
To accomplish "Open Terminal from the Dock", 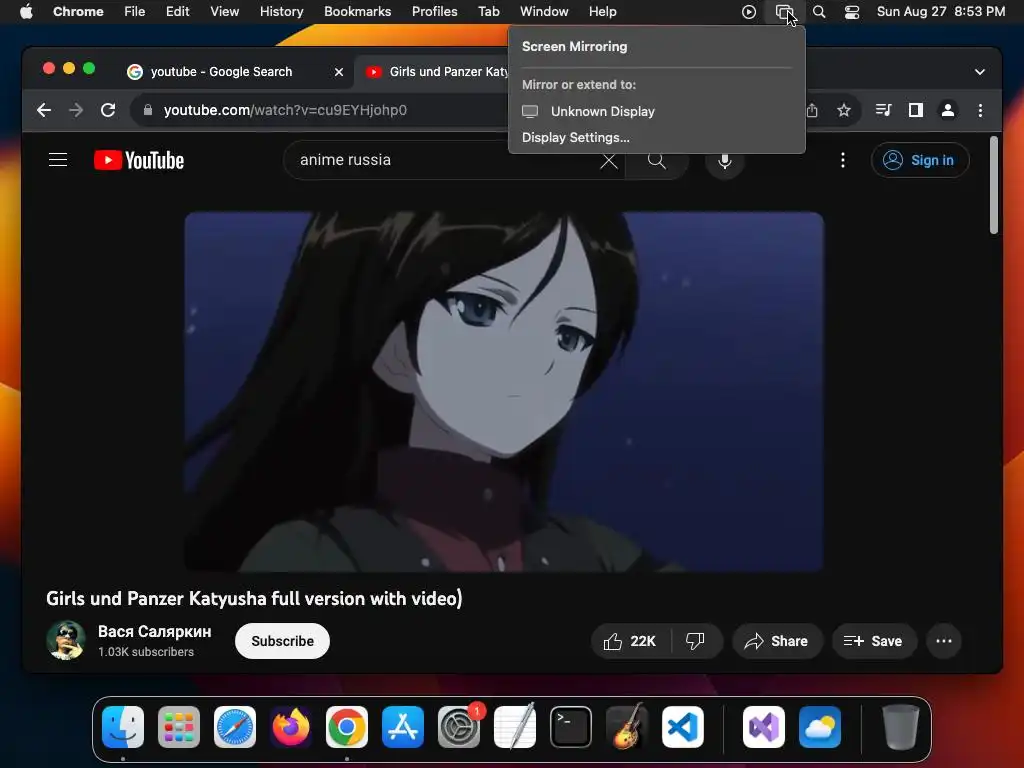I will pyautogui.click(x=571, y=727).
